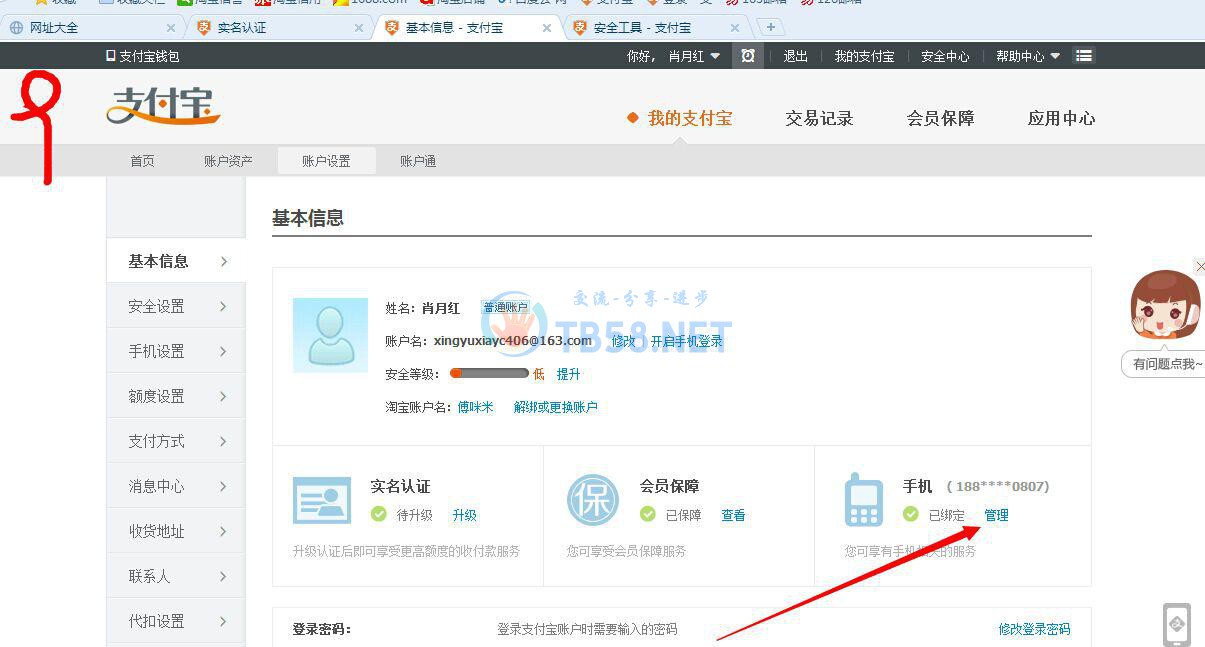
Task: Click the 开启手机登录 link
Action: [x=686, y=341]
